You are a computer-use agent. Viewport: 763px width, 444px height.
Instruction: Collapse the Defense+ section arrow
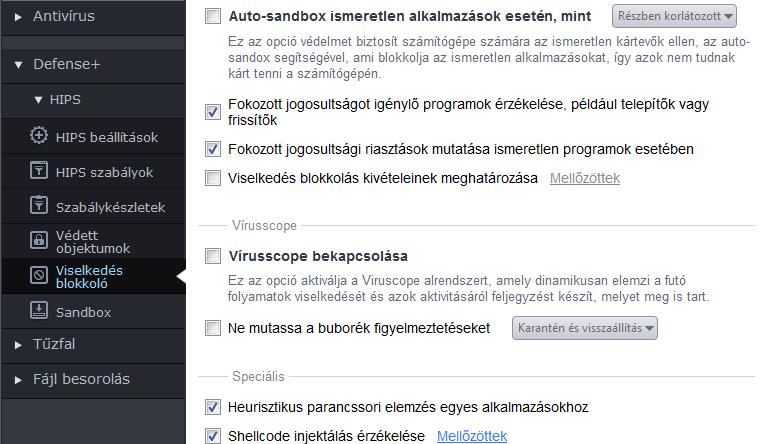18,64
